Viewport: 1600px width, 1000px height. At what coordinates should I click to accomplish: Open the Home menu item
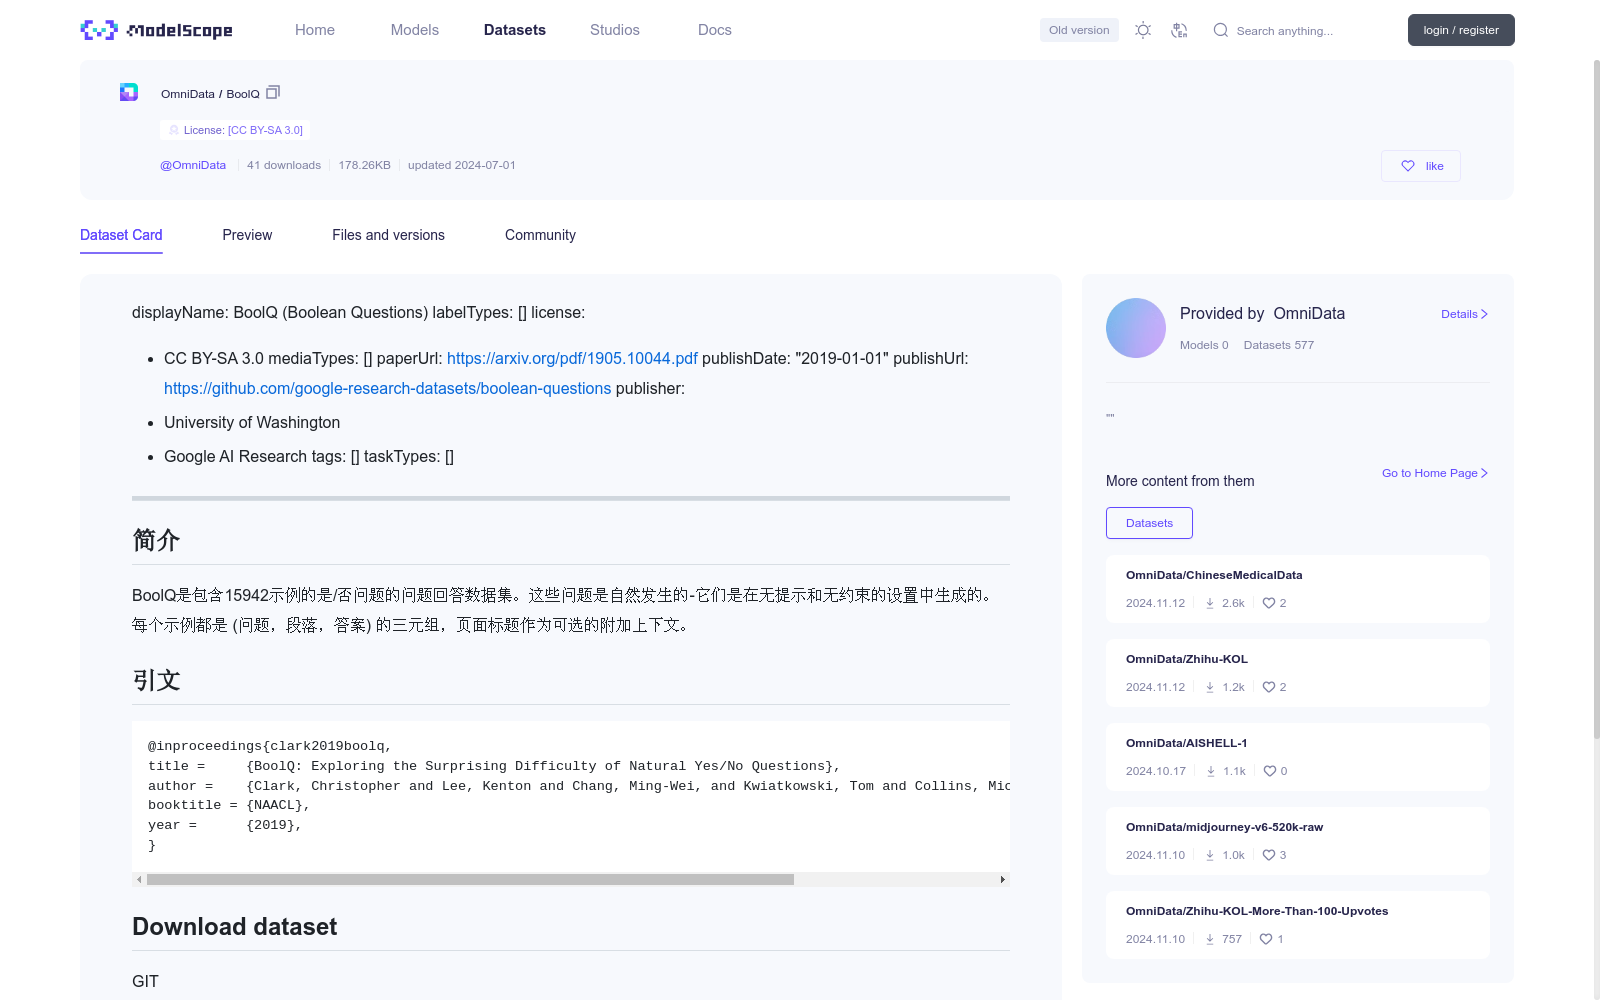pyautogui.click(x=315, y=30)
